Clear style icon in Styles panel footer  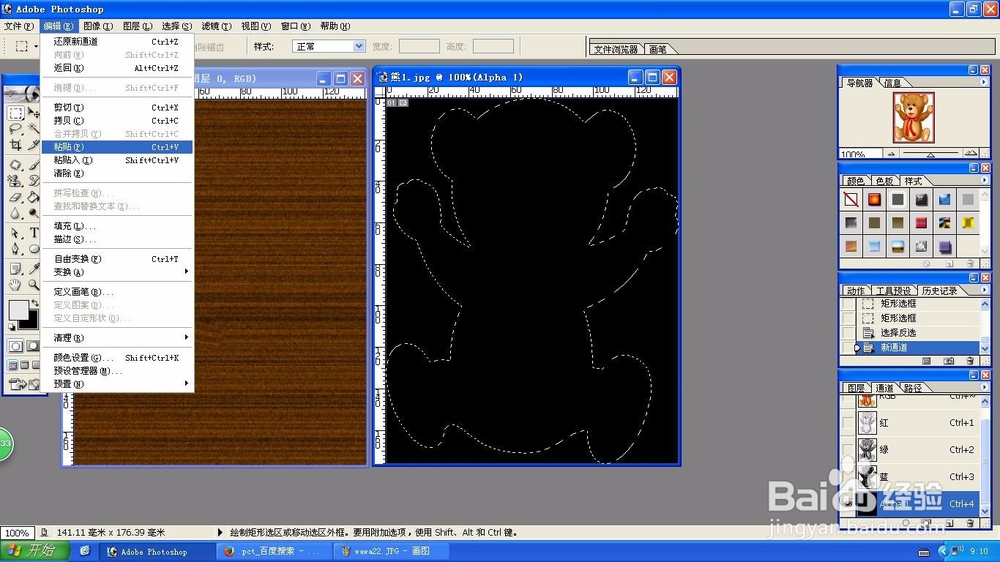(926, 263)
